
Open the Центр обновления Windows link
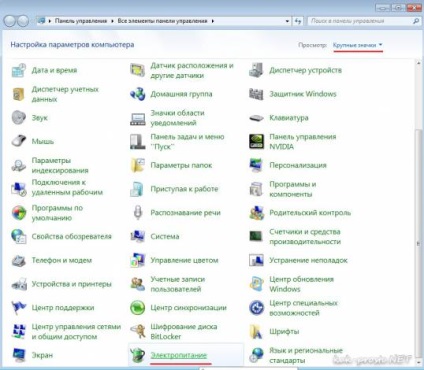[x=301, y=284]
